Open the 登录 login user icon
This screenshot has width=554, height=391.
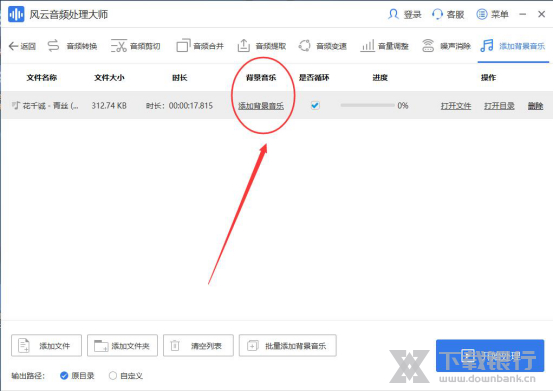[x=393, y=14]
